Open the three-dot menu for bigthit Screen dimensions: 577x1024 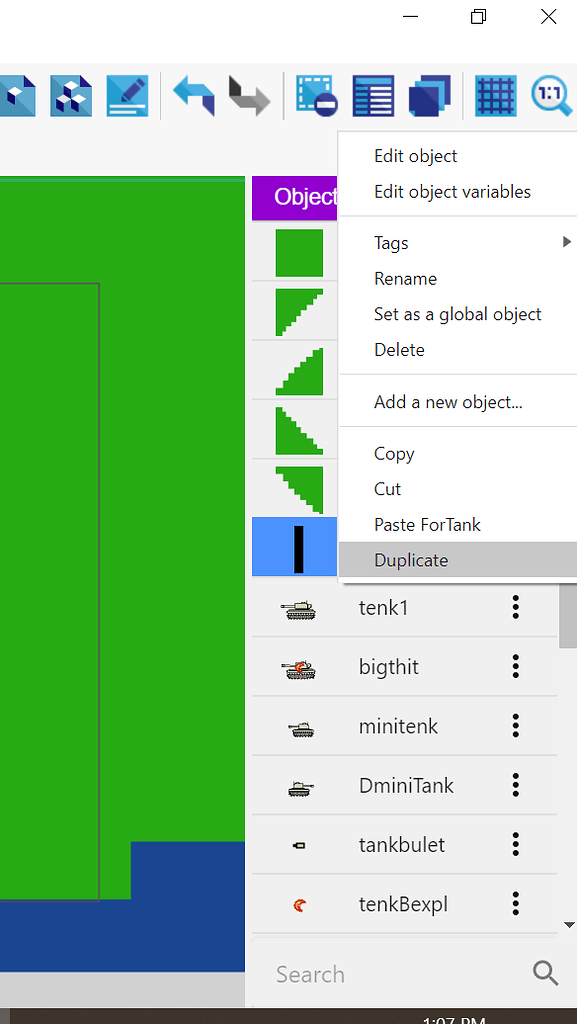click(516, 667)
